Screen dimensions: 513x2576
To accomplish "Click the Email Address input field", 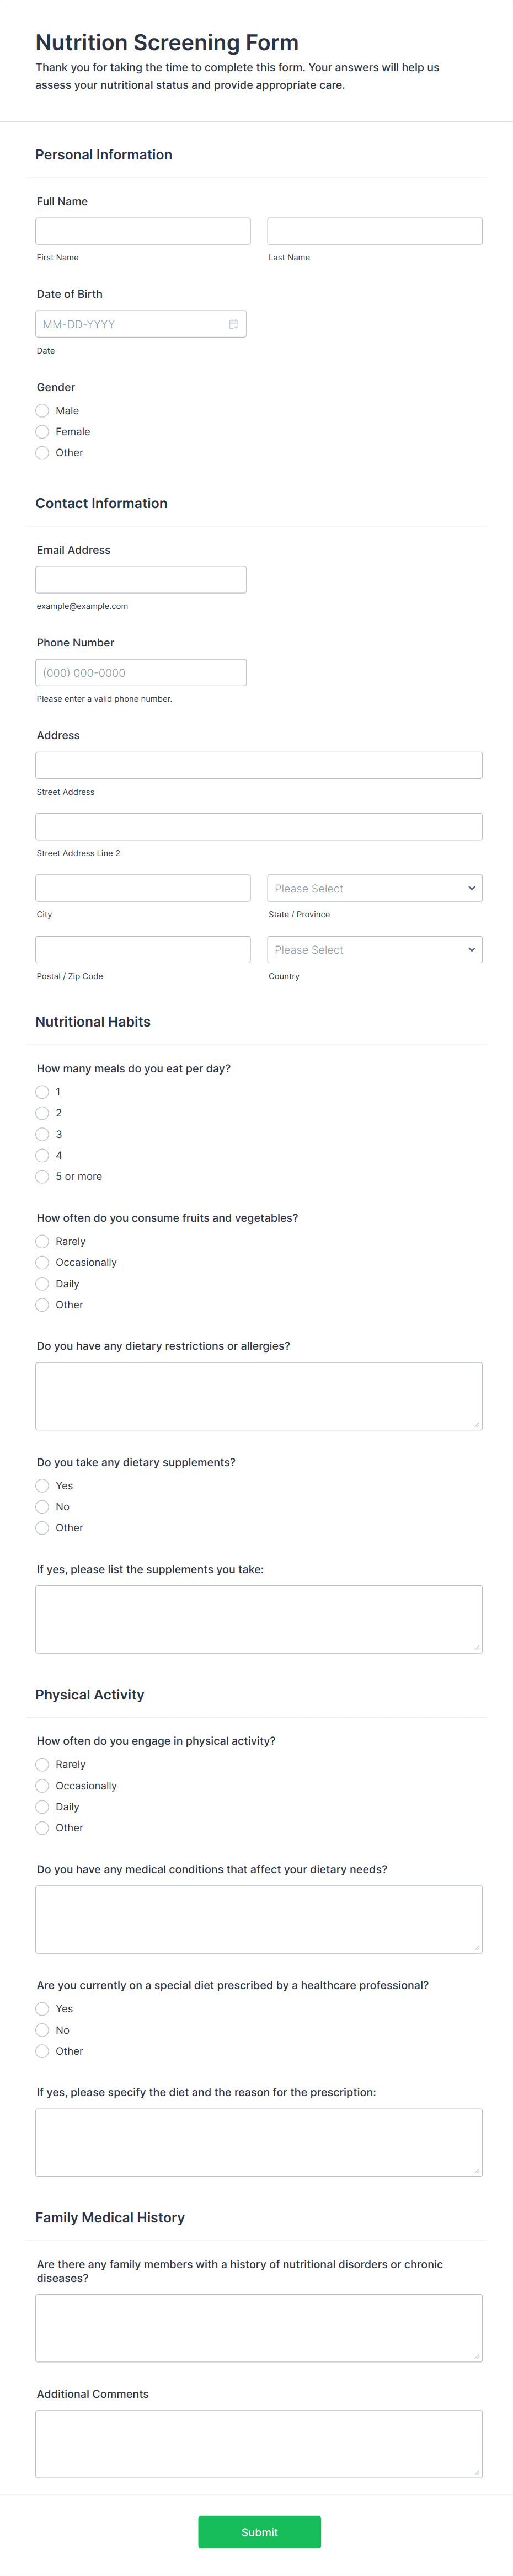I will 140,579.
